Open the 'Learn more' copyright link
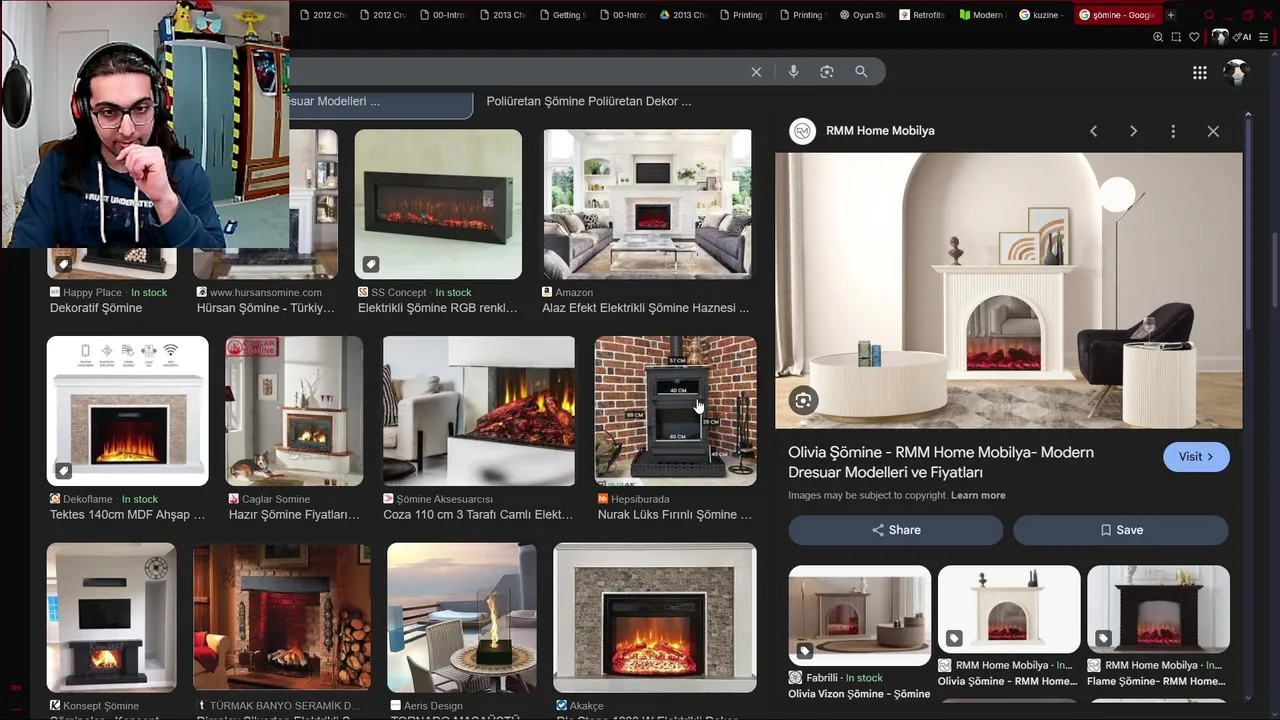1280x720 pixels. (978, 496)
